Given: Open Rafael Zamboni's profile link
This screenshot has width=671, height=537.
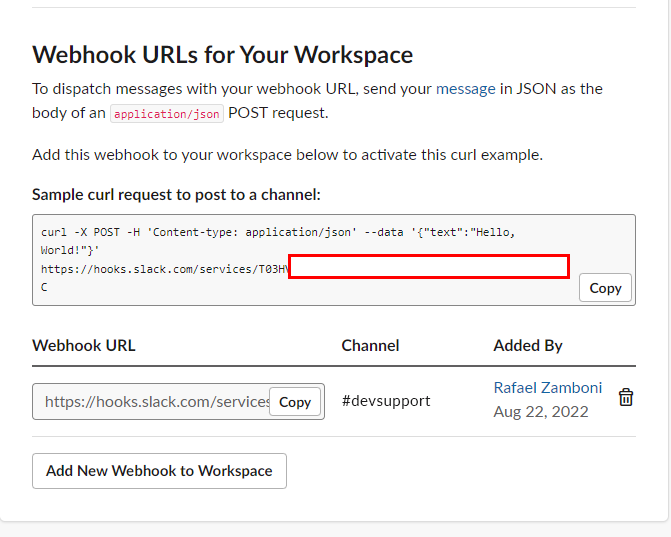Looking at the screenshot, I should pyautogui.click(x=548, y=388).
